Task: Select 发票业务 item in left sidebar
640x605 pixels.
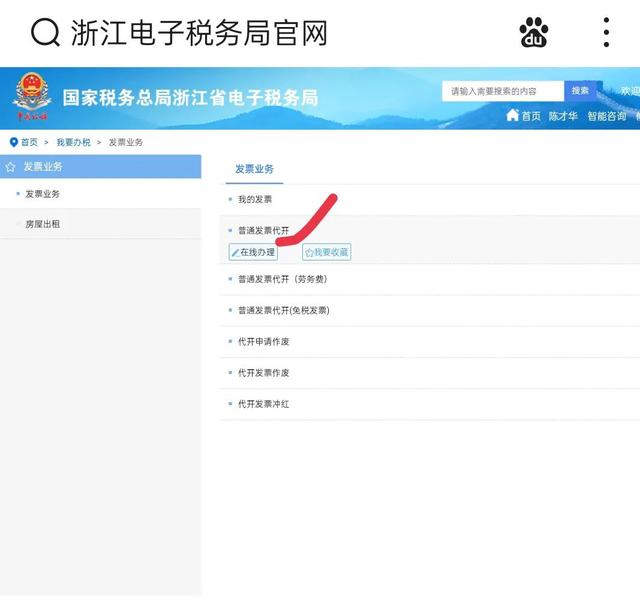Action: [43, 194]
